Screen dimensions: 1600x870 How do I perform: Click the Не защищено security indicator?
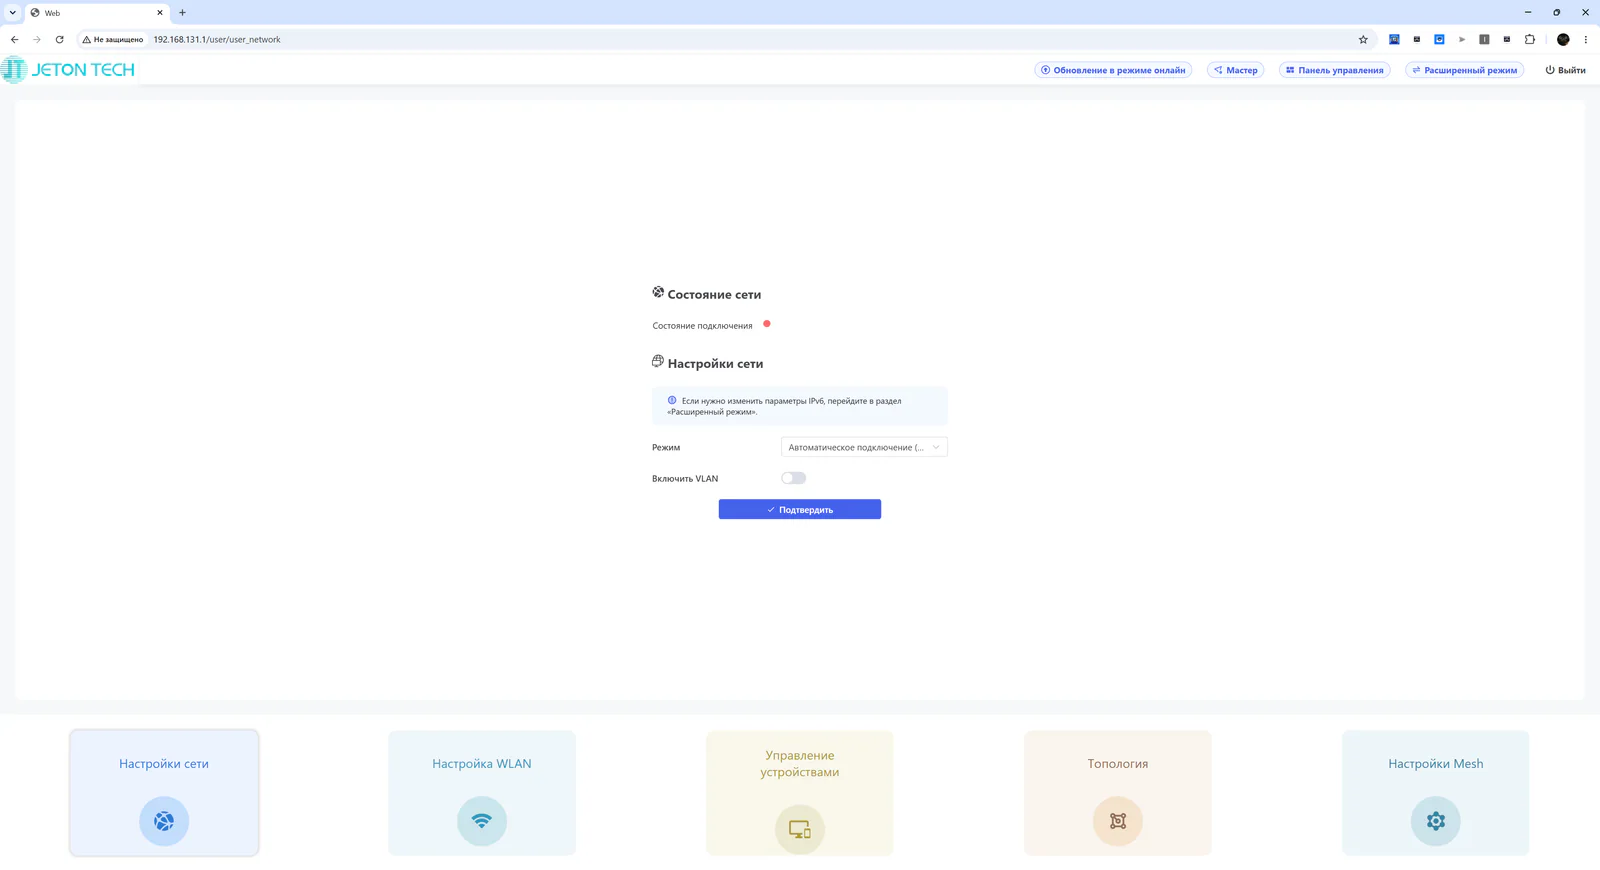pyautogui.click(x=112, y=40)
